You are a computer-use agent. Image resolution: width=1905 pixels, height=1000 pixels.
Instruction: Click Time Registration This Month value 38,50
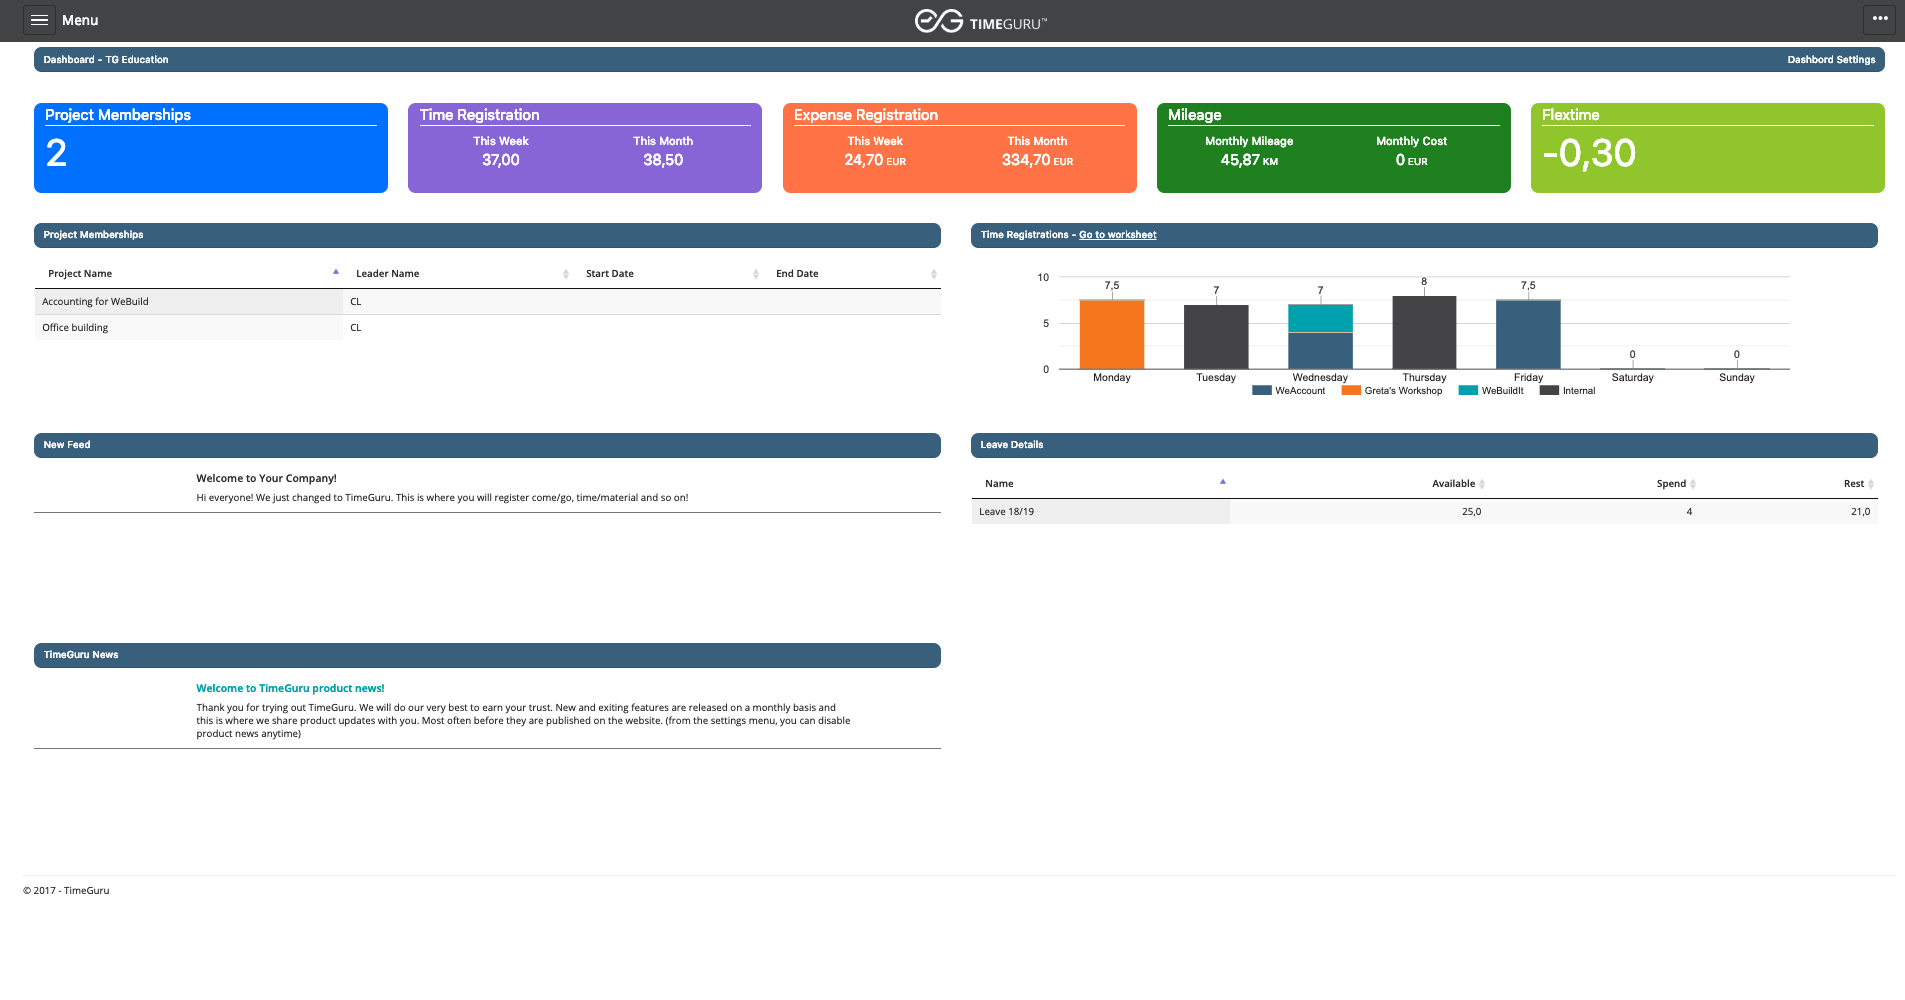663,160
